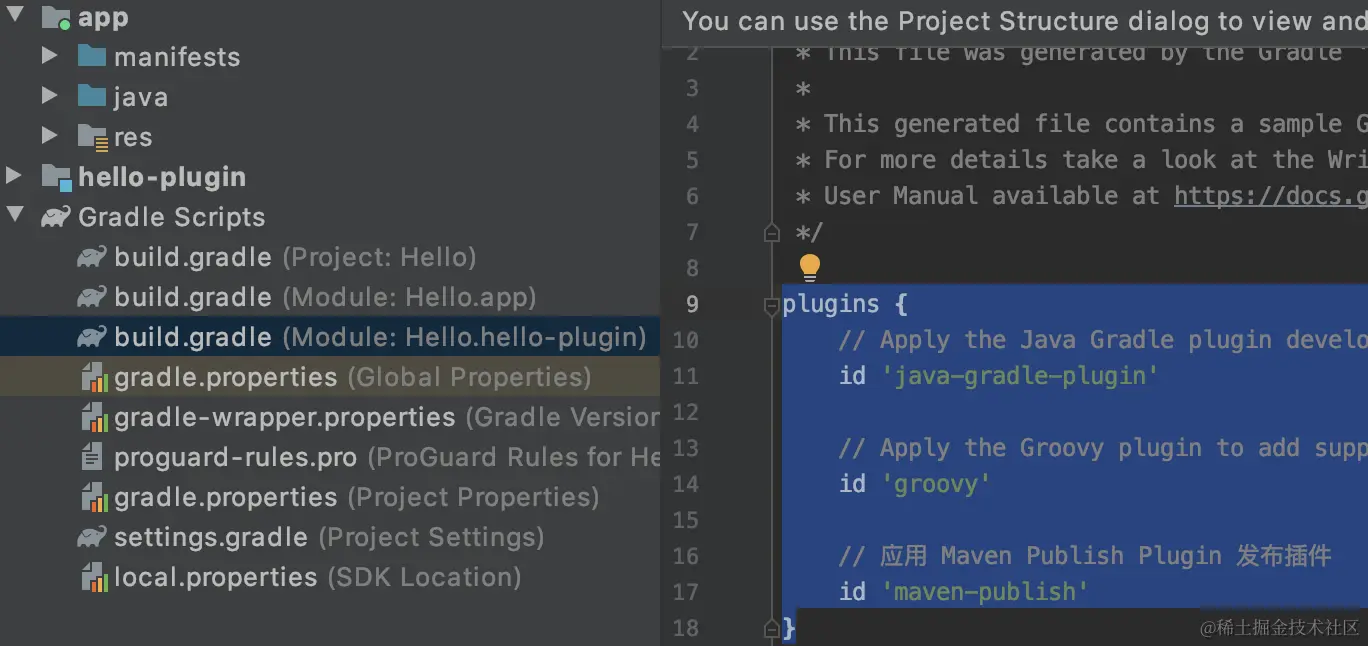This screenshot has width=1368, height=646.
Task: Select gradle.properties (Global Properties) file
Action: 225,377
